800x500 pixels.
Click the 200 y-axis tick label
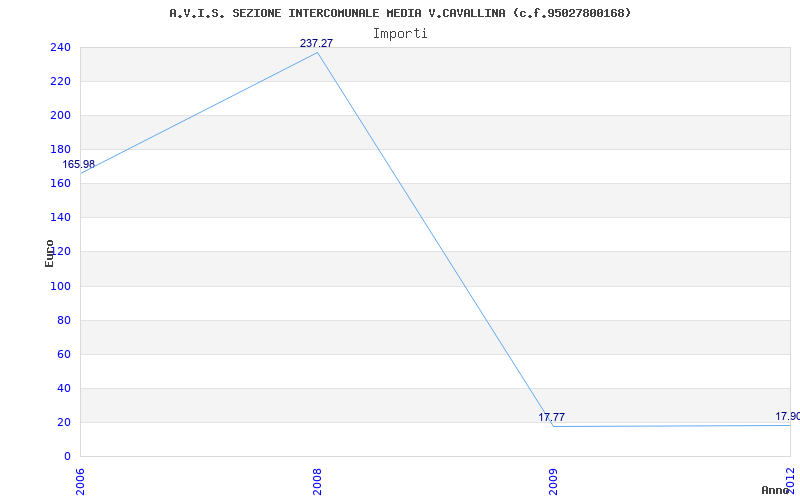click(x=60, y=115)
